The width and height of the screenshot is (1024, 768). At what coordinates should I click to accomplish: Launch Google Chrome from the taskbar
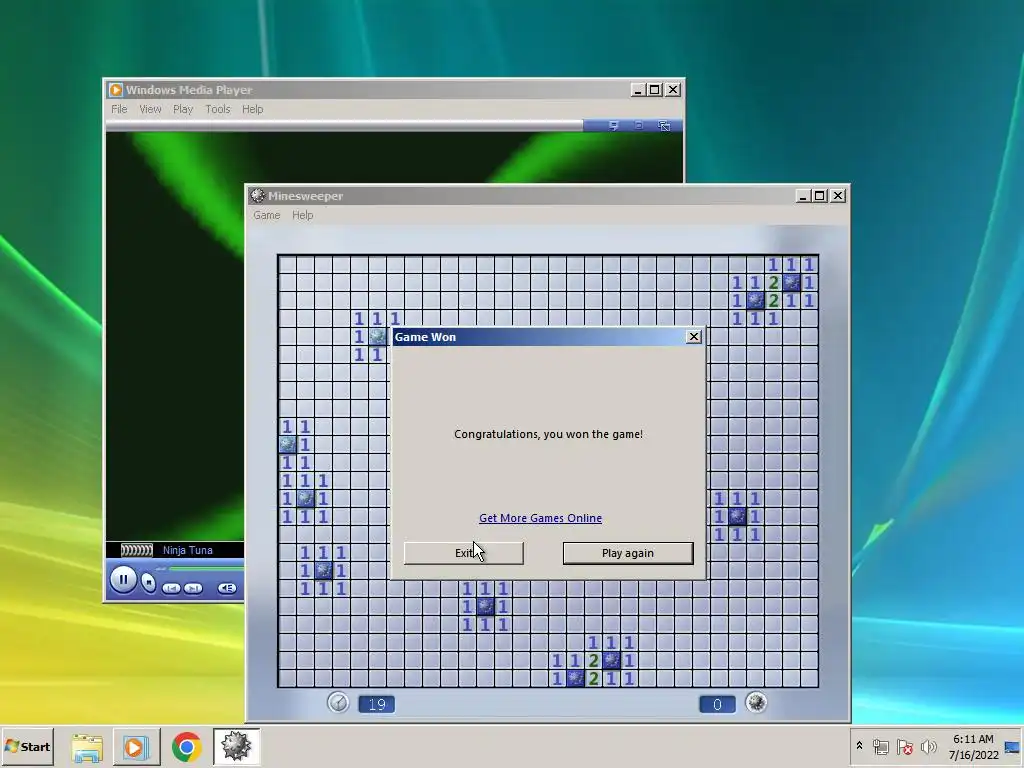click(187, 746)
